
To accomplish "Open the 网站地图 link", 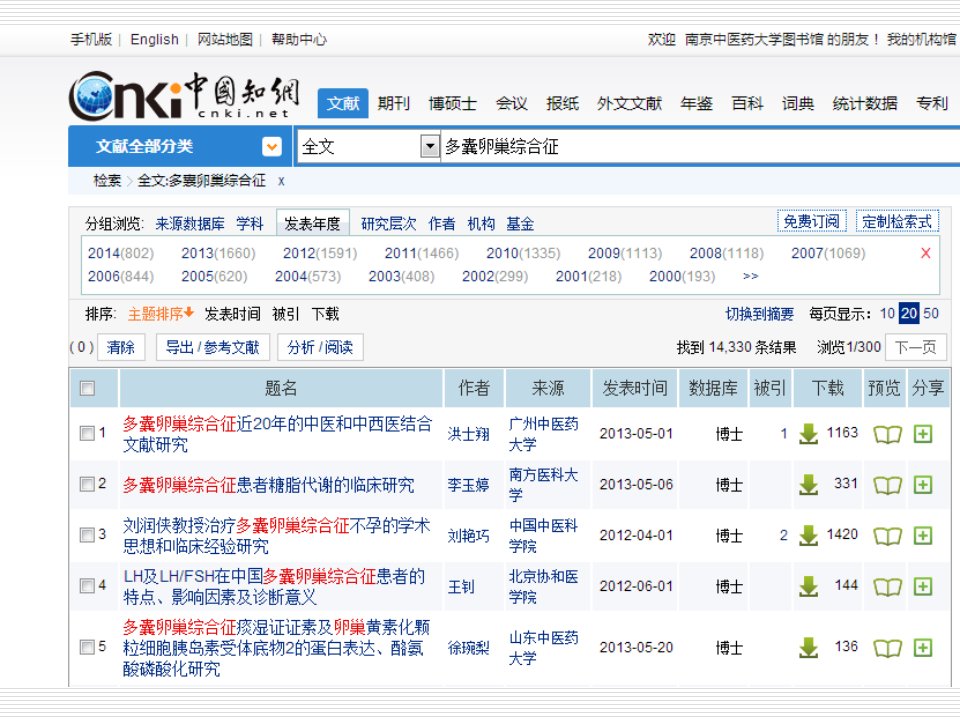I will 225,39.
